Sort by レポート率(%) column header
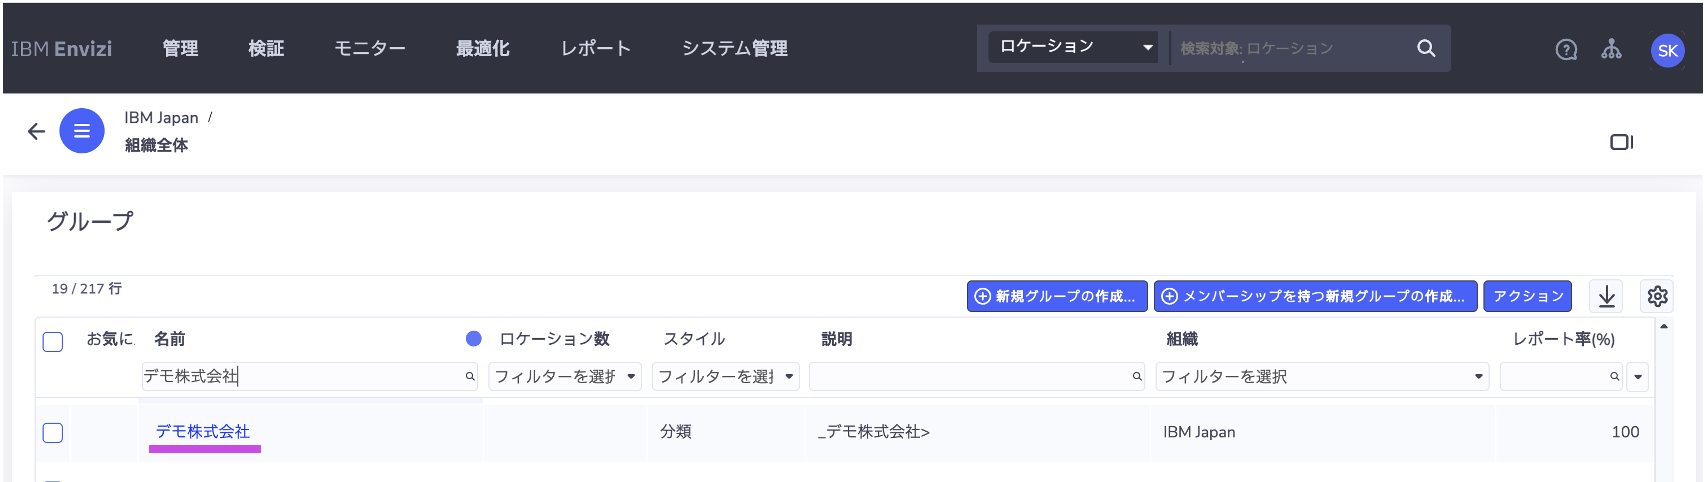 click(1564, 339)
